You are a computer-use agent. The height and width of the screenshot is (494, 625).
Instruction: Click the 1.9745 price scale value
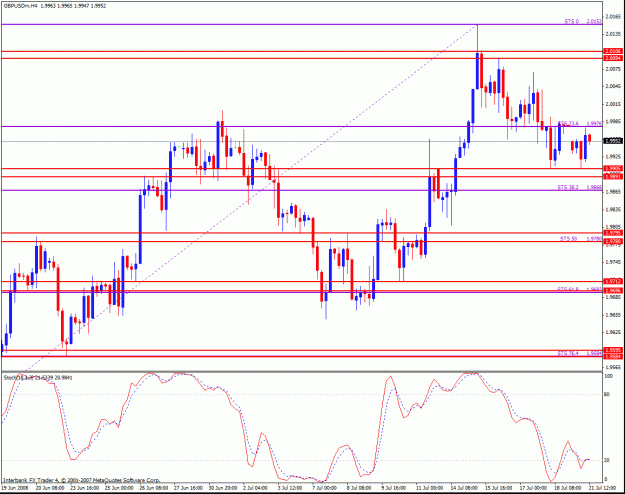click(x=613, y=262)
